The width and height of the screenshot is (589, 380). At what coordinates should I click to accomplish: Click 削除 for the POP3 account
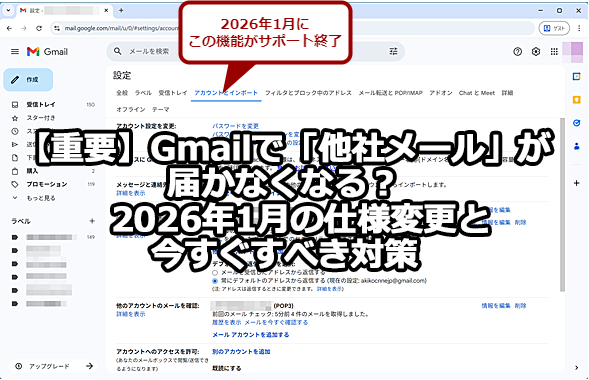point(521,306)
